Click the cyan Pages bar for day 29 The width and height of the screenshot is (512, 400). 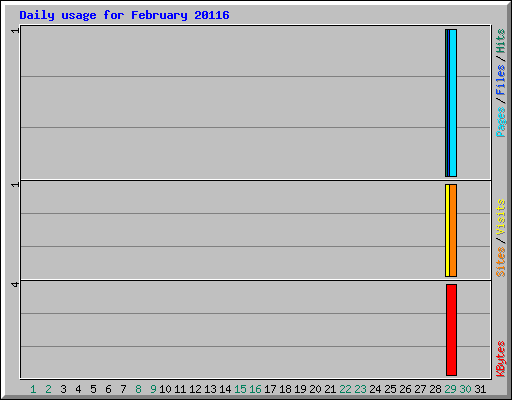(x=453, y=103)
